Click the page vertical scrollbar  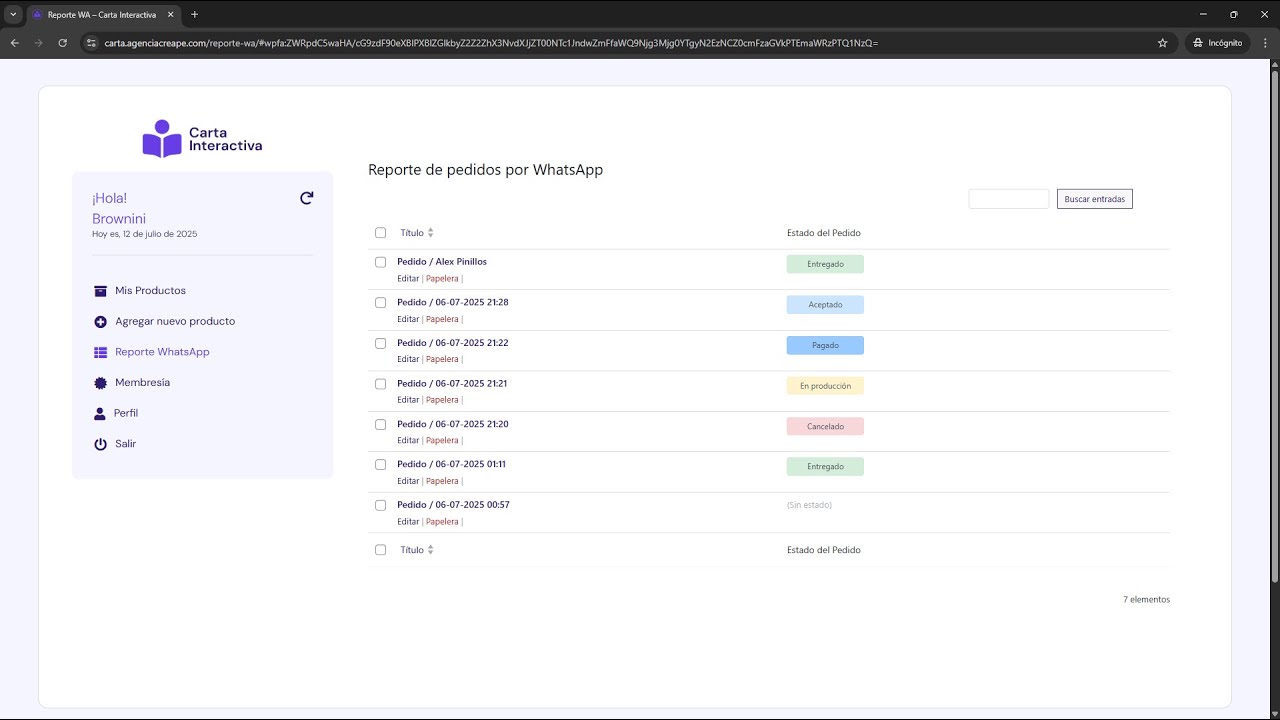(1274, 325)
